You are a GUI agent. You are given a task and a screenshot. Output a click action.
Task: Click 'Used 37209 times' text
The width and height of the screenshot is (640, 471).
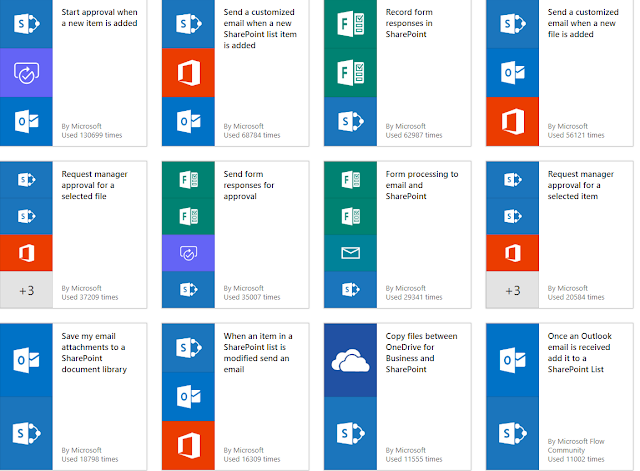tap(89, 297)
